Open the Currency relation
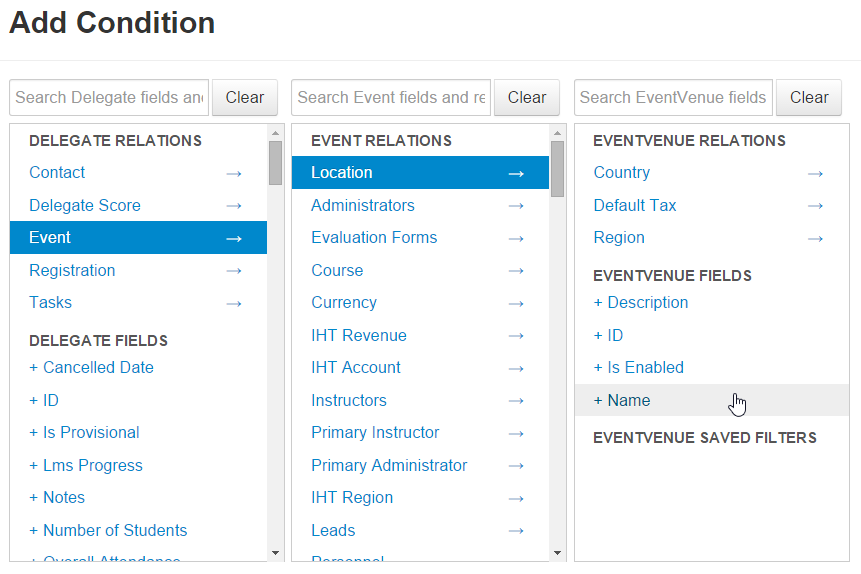The height and width of the screenshot is (574, 861). (x=420, y=303)
